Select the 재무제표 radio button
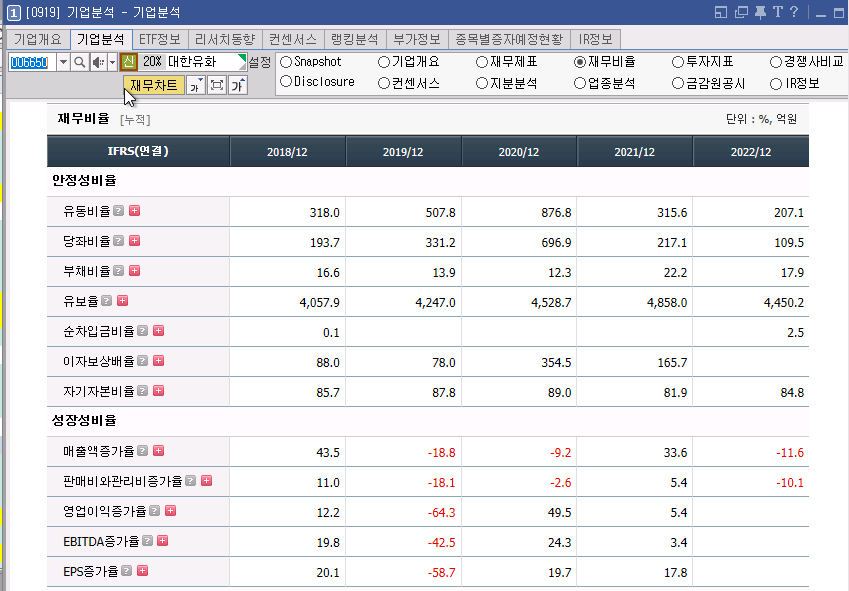The height and width of the screenshot is (591, 849). point(482,62)
